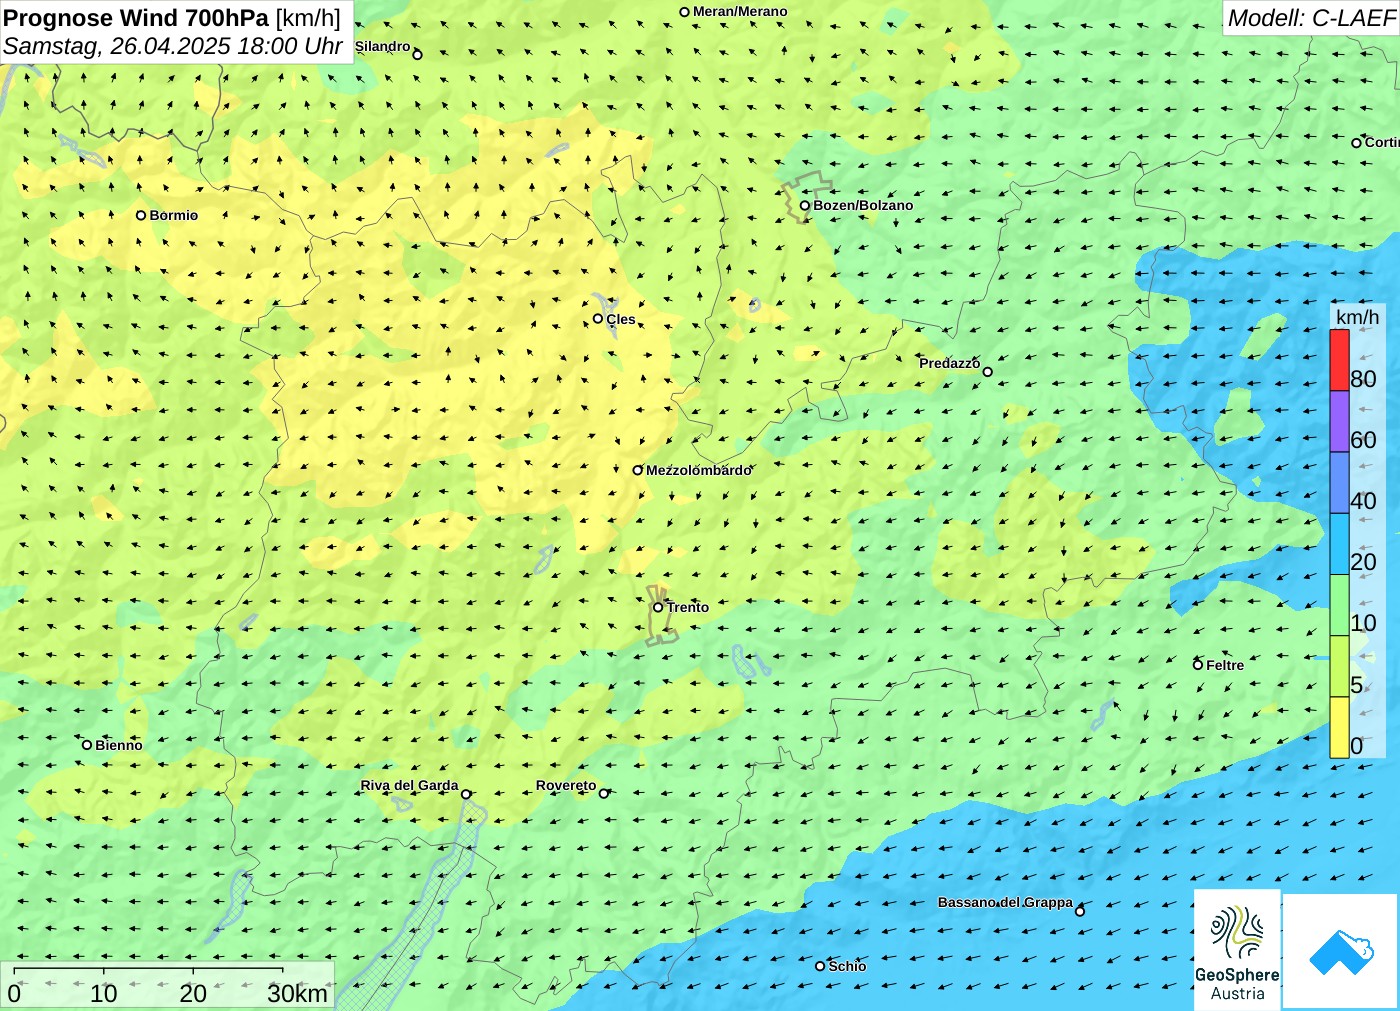This screenshot has height=1011, width=1400.
Task: Click the Bienno town marker
Action: point(87,745)
